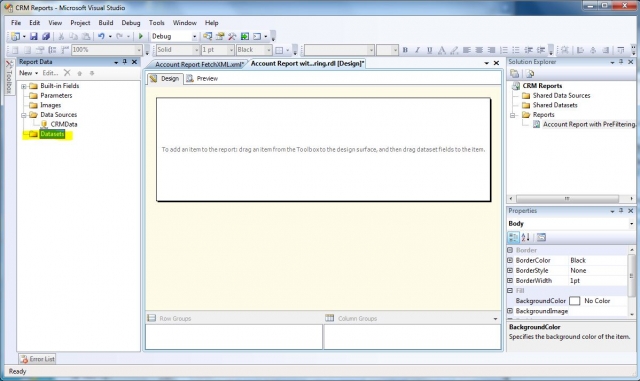Screen dimensions: 640x381
Task: Switch Properties to Alphabetical sort
Action: tap(526, 237)
